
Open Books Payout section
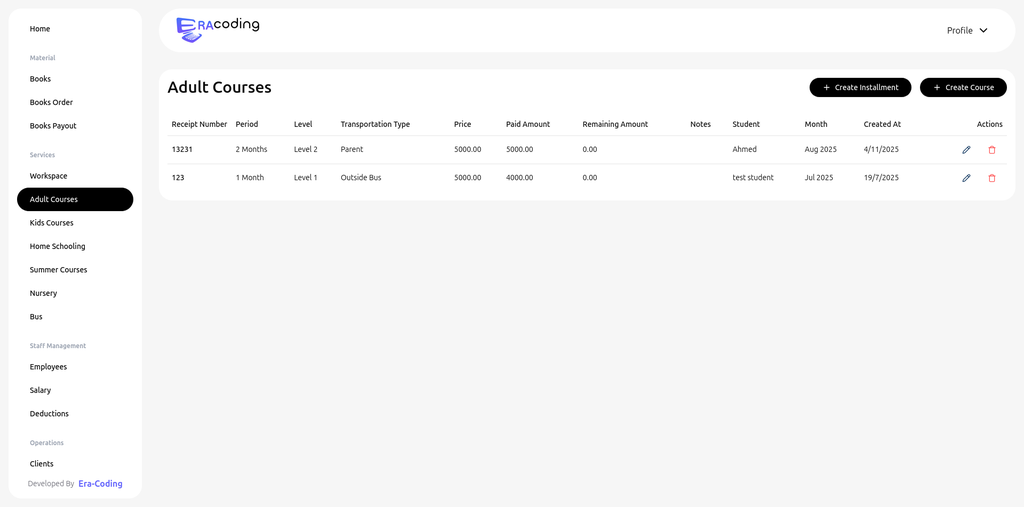click(x=53, y=126)
